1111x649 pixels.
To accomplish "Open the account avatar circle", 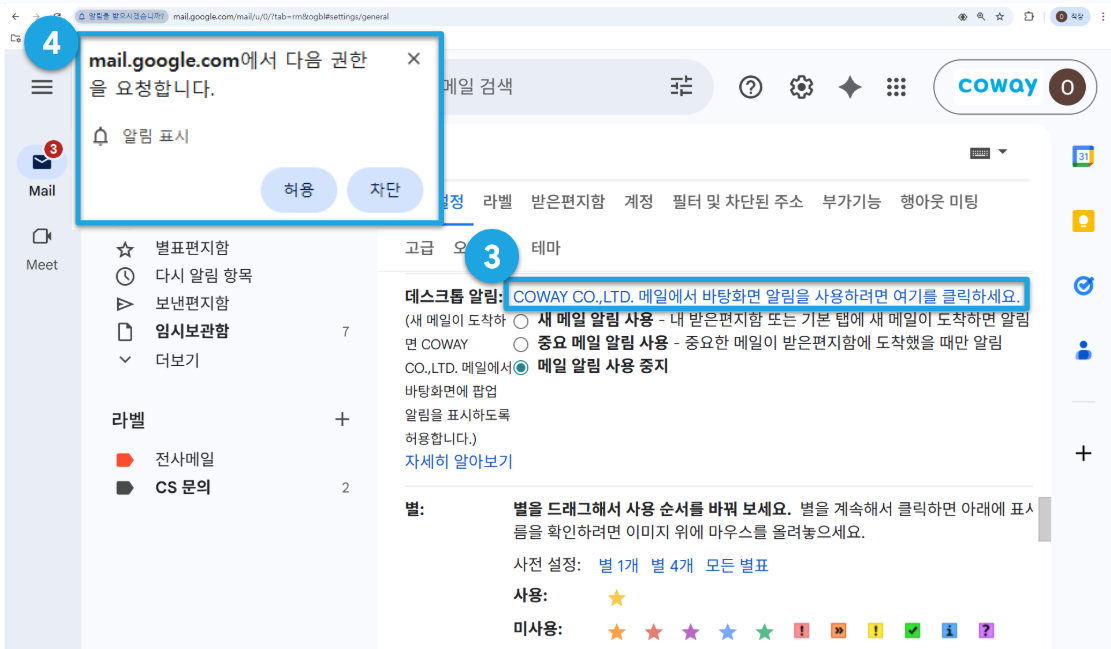I will pos(1067,87).
